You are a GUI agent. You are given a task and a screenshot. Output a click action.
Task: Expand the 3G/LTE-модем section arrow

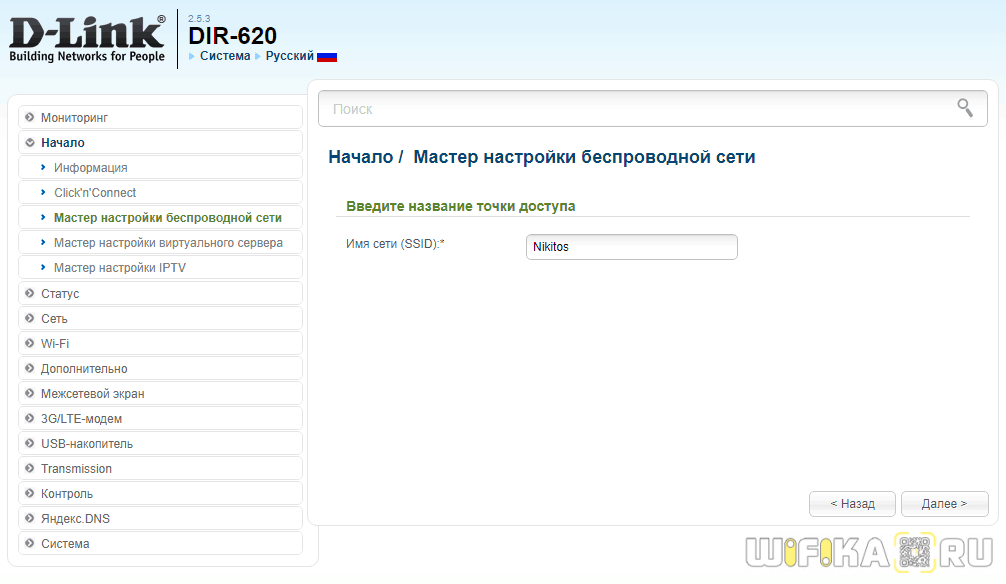tap(30, 418)
